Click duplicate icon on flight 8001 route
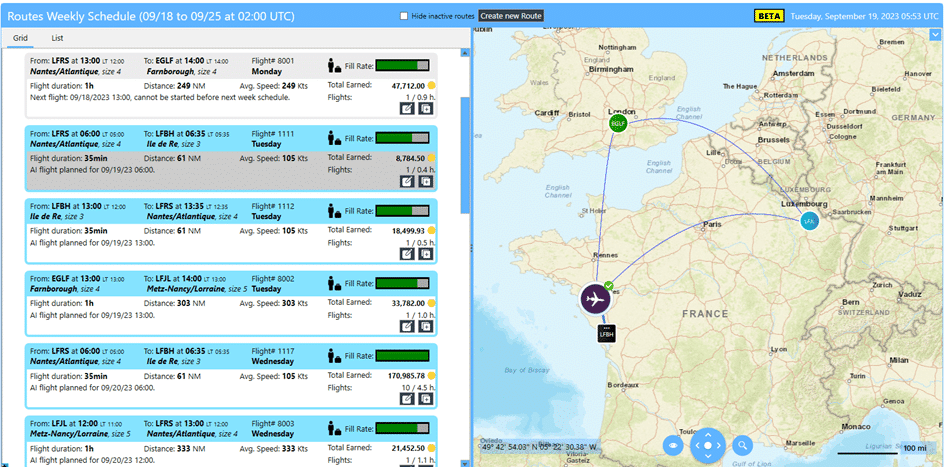 point(425,108)
